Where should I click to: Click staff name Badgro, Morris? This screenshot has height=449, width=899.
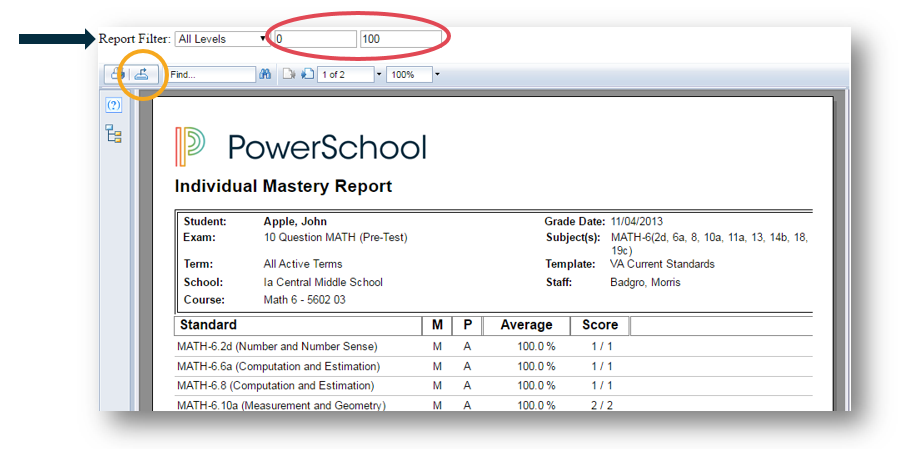[x=646, y=283]
